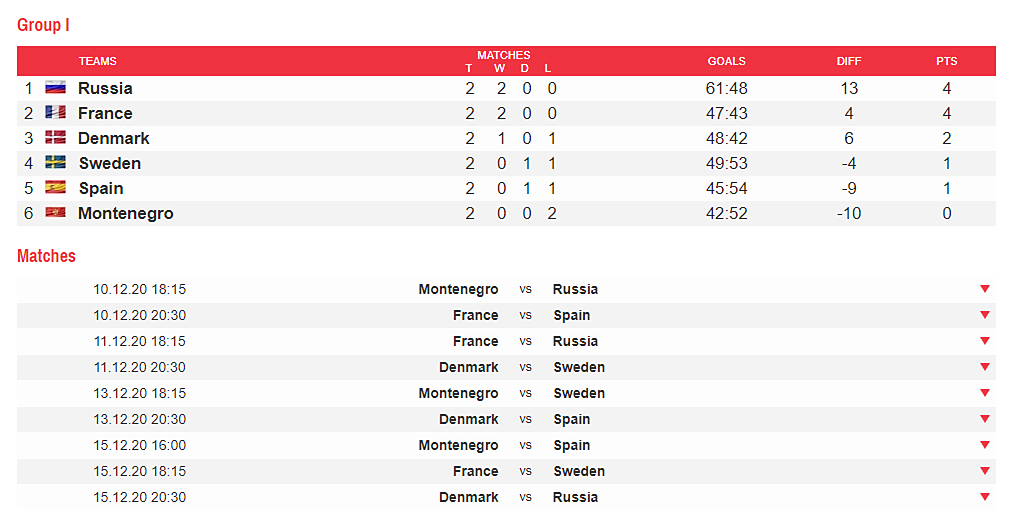Open the Montenegro team link in standings
Screen dimensions: 1015x520
(x=125, y=213)
